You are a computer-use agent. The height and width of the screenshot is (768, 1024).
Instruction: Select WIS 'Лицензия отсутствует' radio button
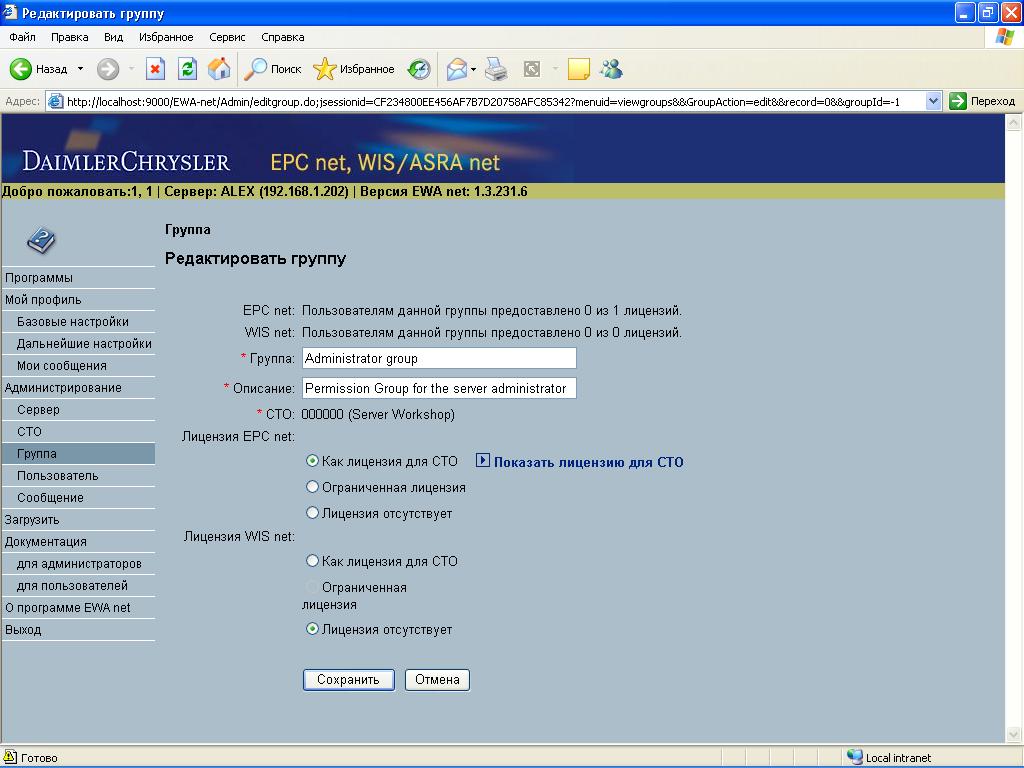(x=312, y=629)
